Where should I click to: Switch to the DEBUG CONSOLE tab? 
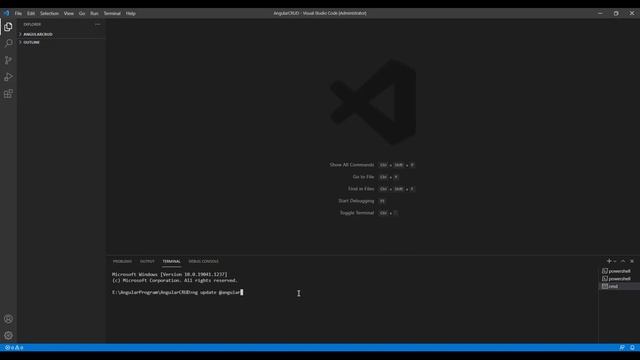pos(204,261)
